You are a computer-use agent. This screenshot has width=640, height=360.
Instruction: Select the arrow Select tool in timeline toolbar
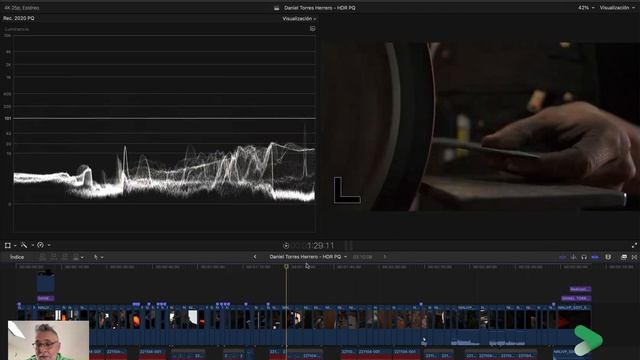pos(96,257)
